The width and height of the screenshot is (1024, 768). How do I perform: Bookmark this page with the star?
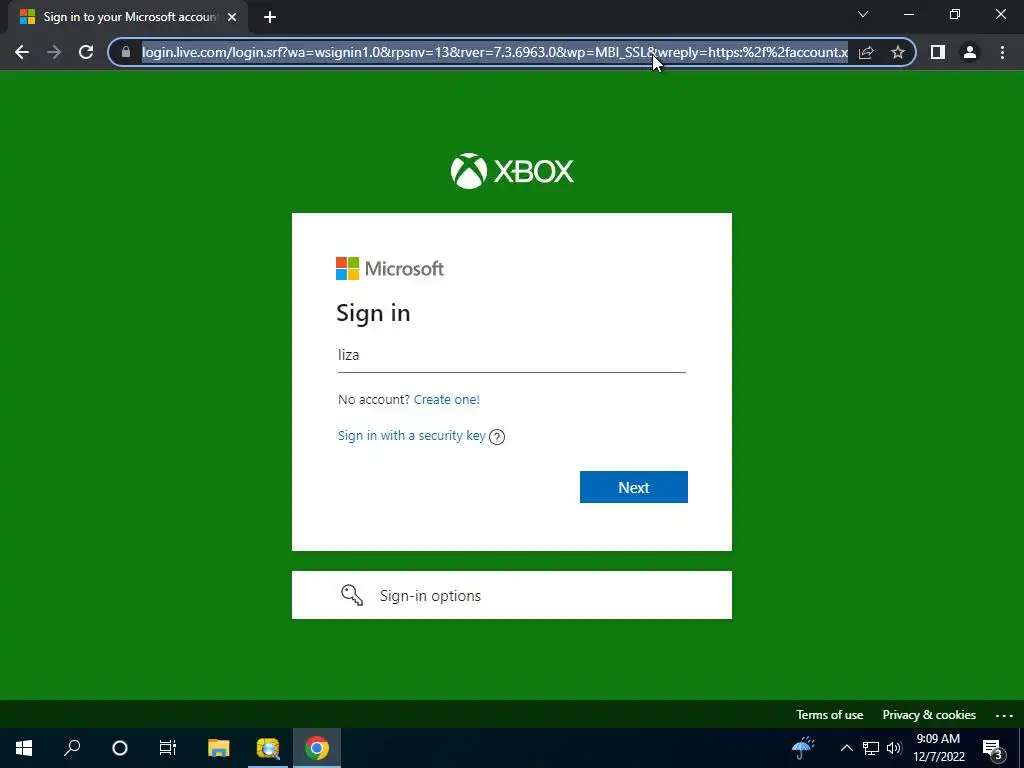(x=898, y=52)
